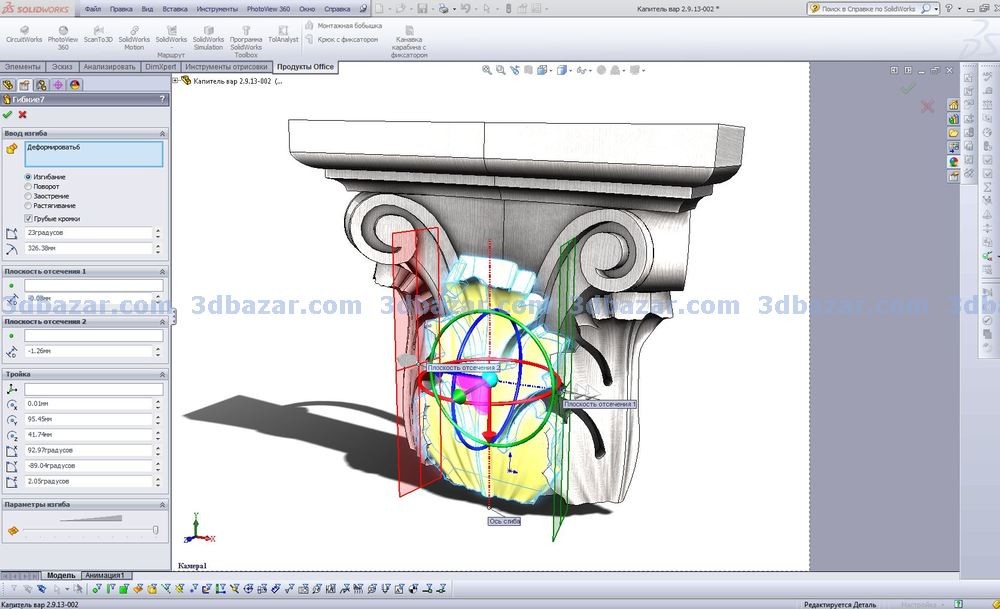This screenshot has width=1000, height=609.
Task: Collapse the Плоскость отсечения 1 section
Action: coord(162,271)
